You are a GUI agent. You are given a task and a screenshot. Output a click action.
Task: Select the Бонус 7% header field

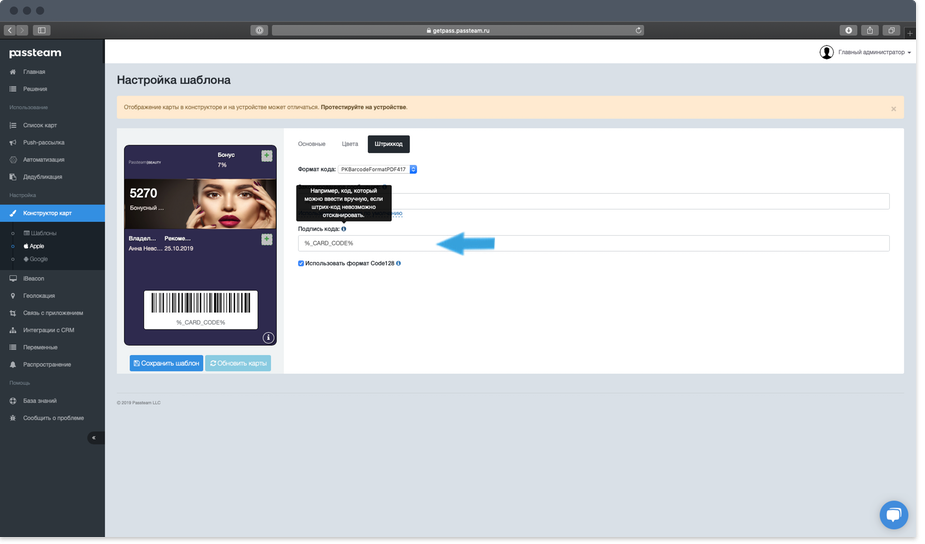click(x=226, y=160)
